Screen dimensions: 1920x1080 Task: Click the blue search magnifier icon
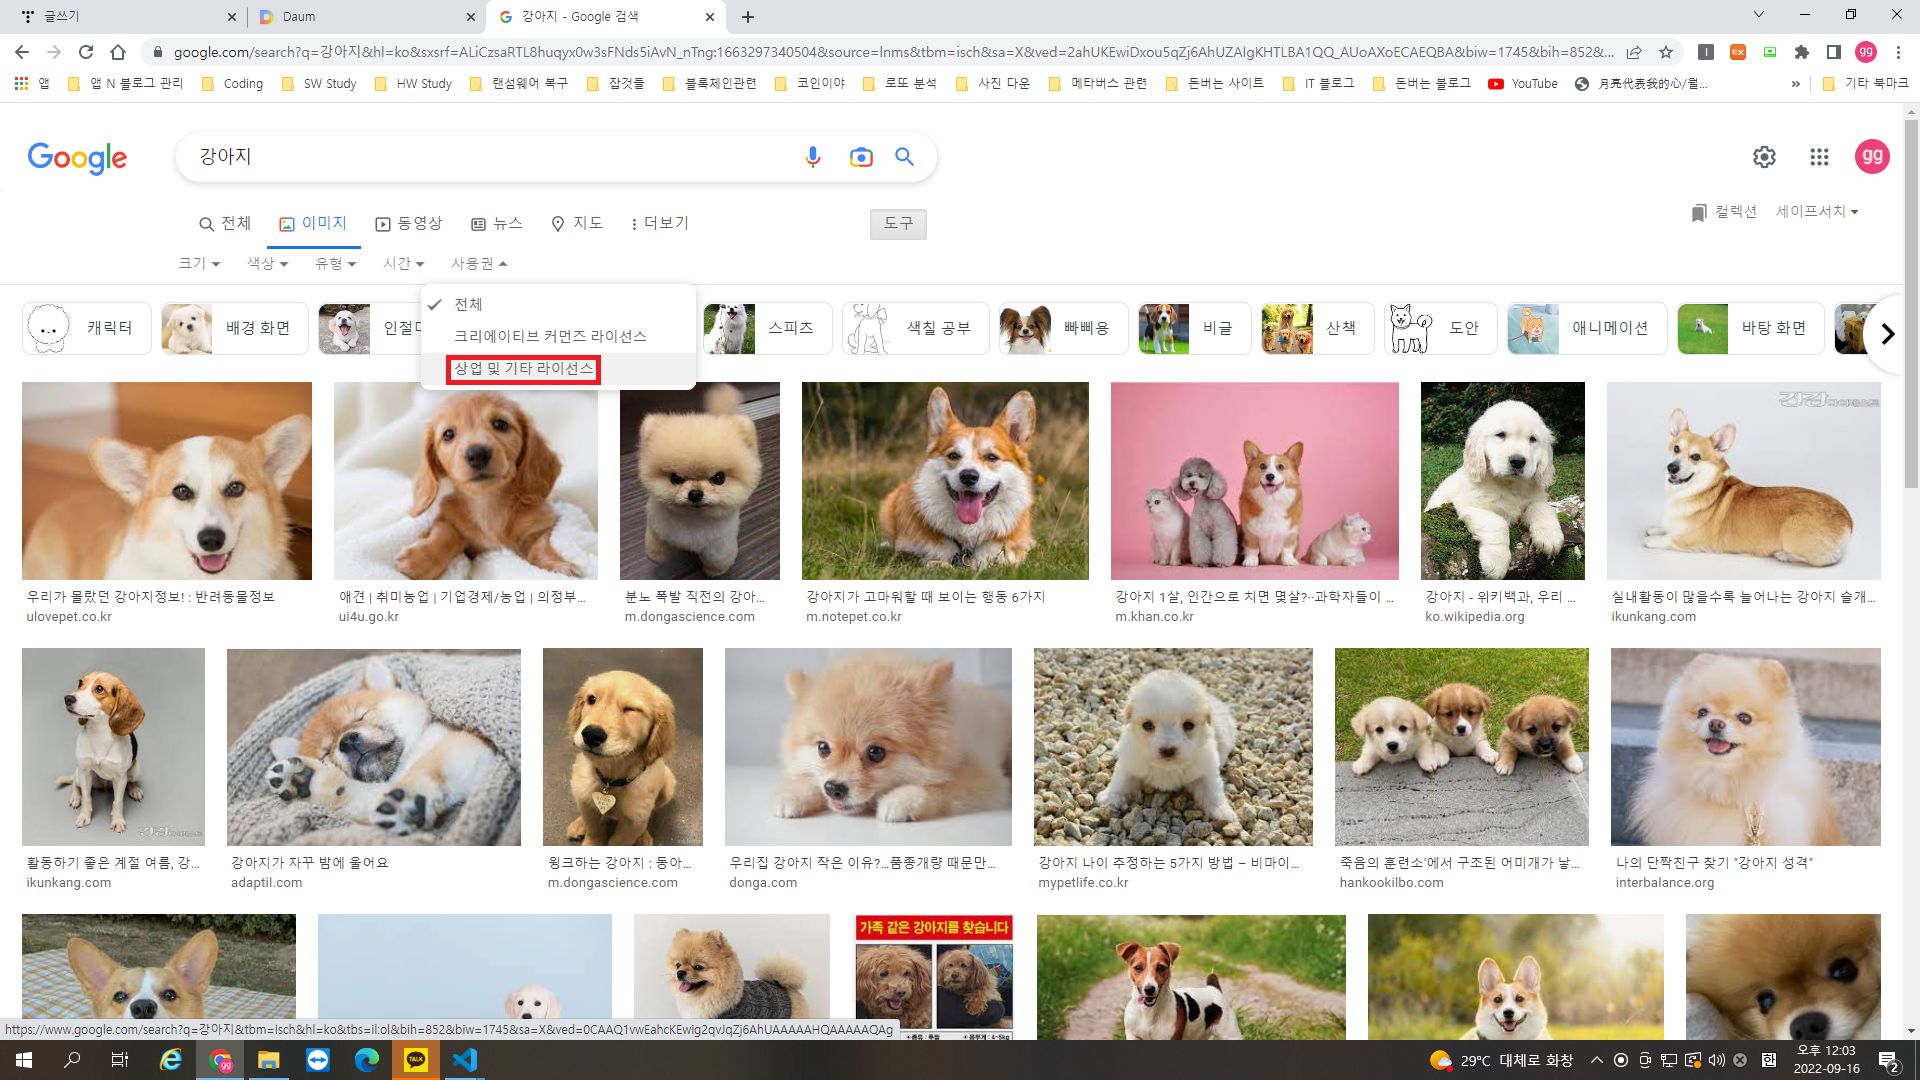(x=904, y=157)
